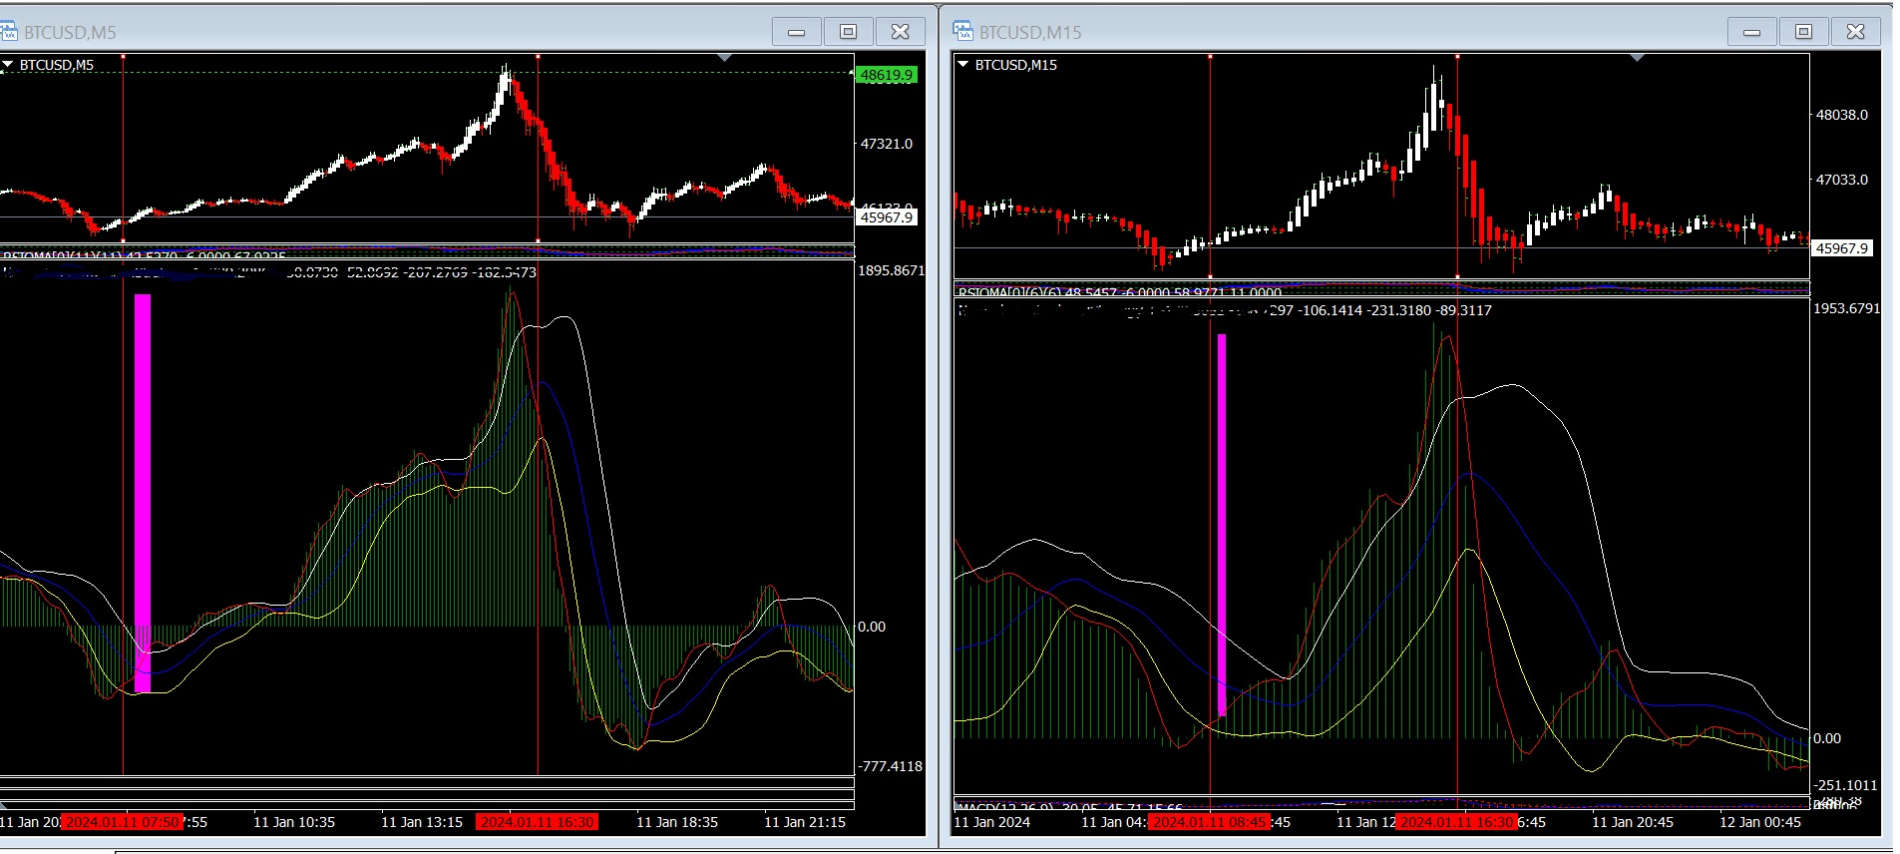Maximize the BTCUSD,M15 chart window
This screenshot has width=1900, height=854.
tap(1804, 32)
